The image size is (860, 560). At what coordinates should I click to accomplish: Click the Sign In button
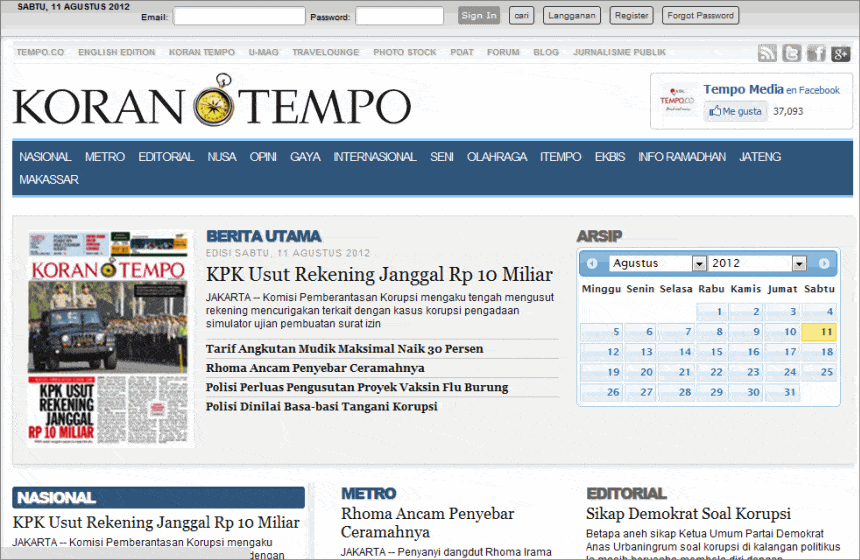coord(479,15)
